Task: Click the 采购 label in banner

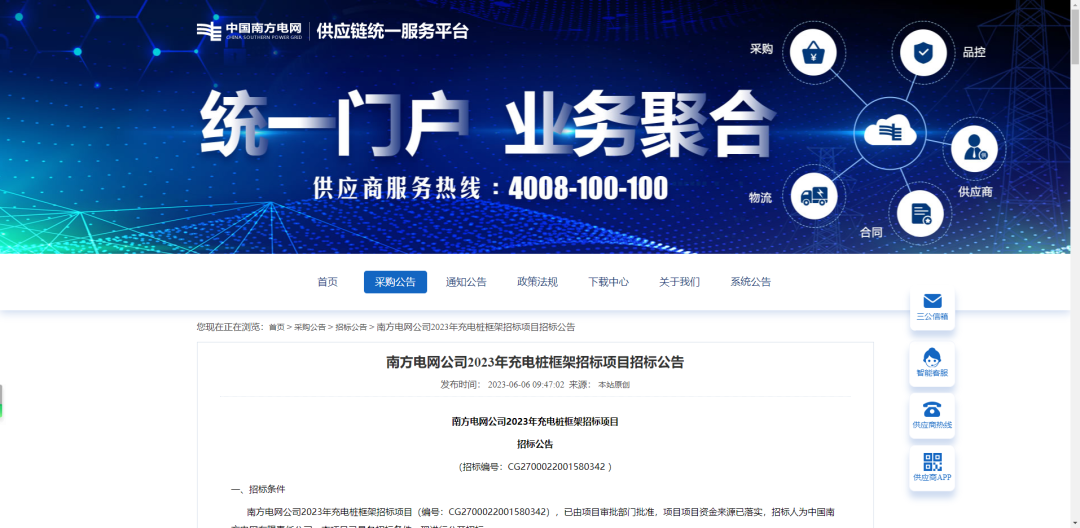Action: (x=761, y=49)
